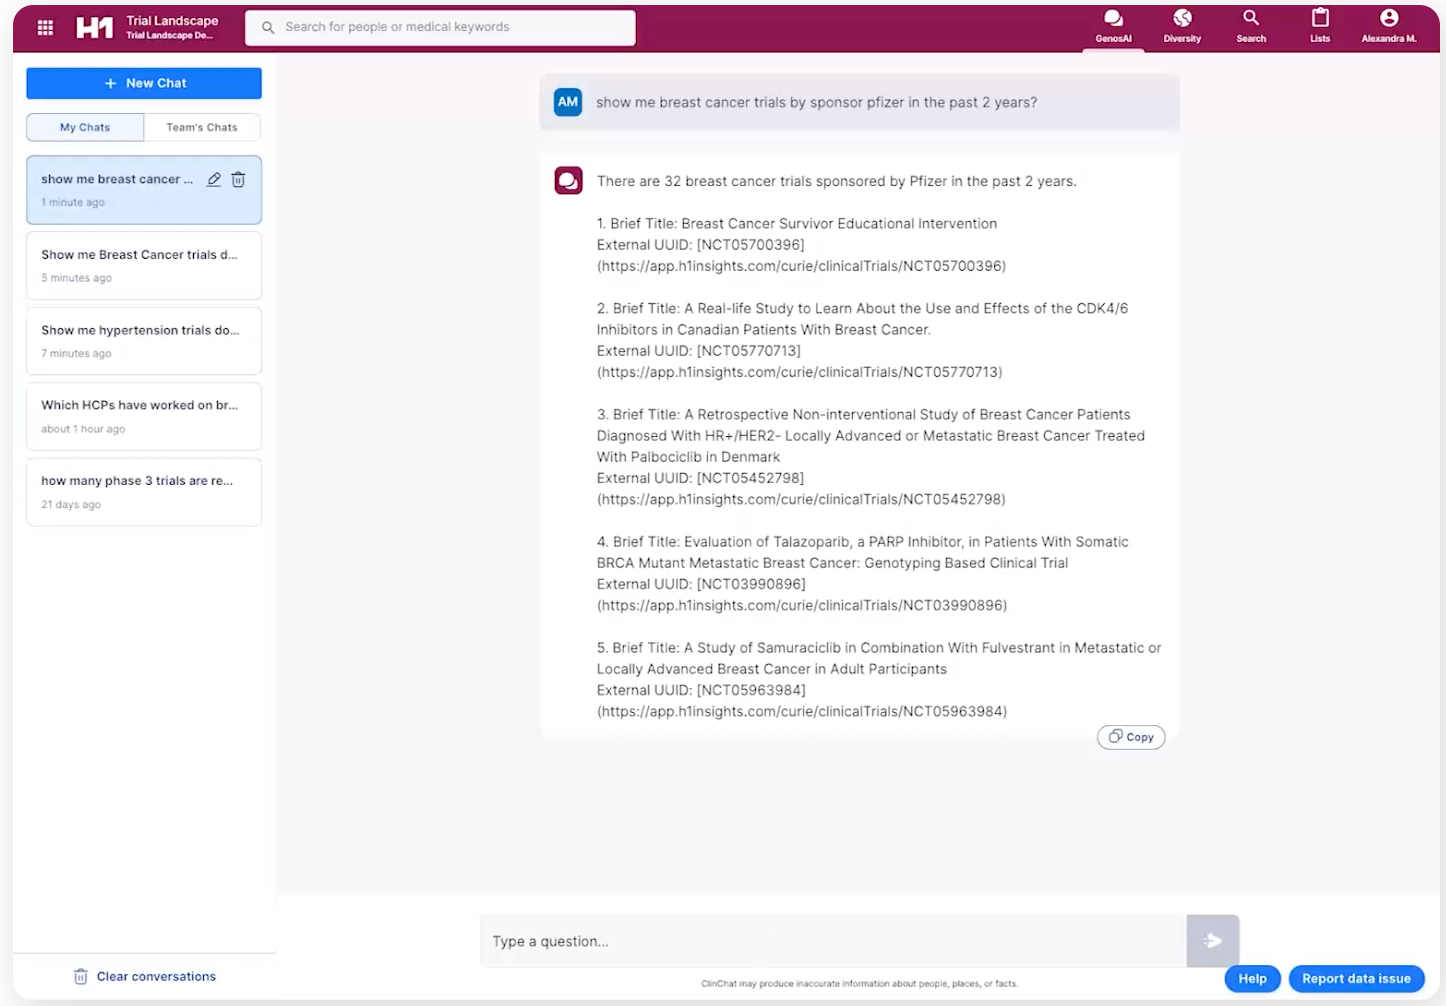Copy the chat response

(1131, 737)
